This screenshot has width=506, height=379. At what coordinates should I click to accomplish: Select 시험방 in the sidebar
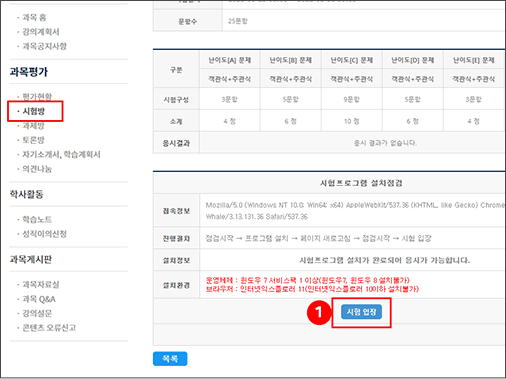click(33, 111)
